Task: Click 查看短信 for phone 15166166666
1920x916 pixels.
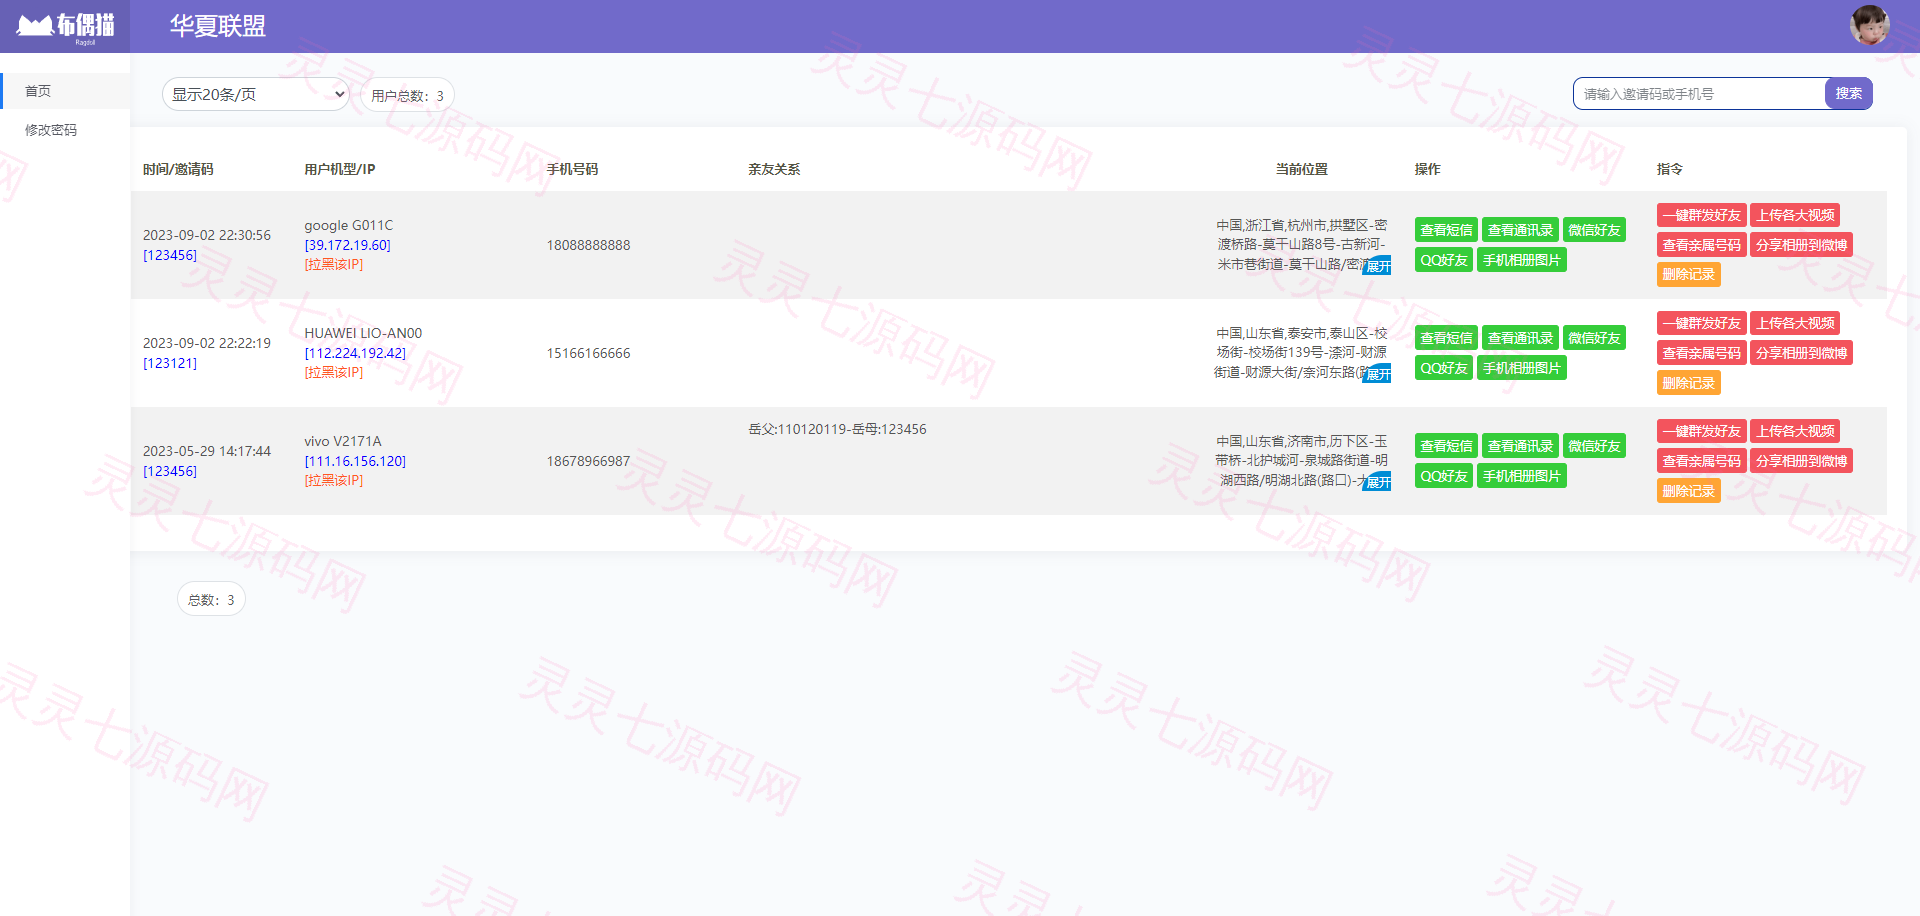Action: [x=1446, y=338]
